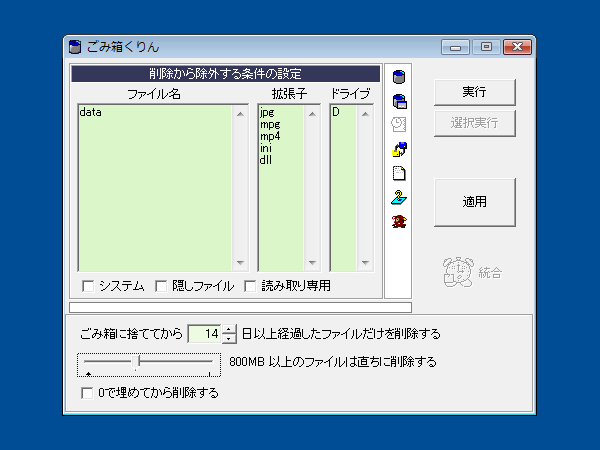Screen dimensions: 600x450
Task: Decrease days value with down spinner arrow
Action: click(x=228, y=338)
